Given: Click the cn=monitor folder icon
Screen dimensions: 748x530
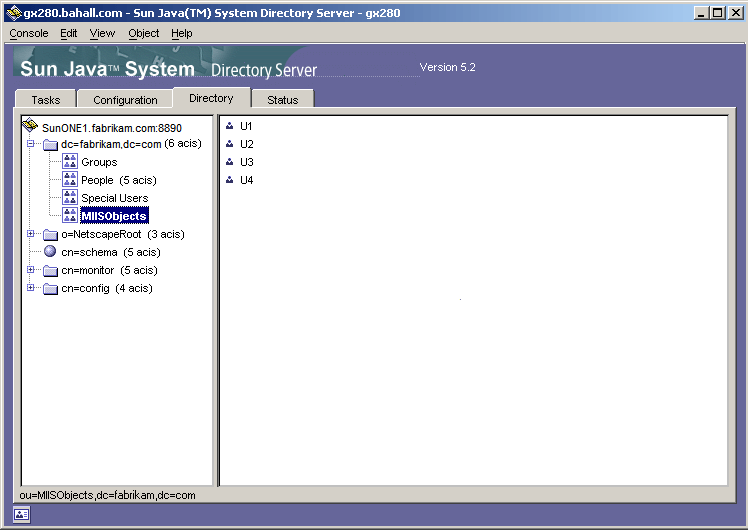Looking at the screenshot, I should pyautogui.click(x=50, y=270).
